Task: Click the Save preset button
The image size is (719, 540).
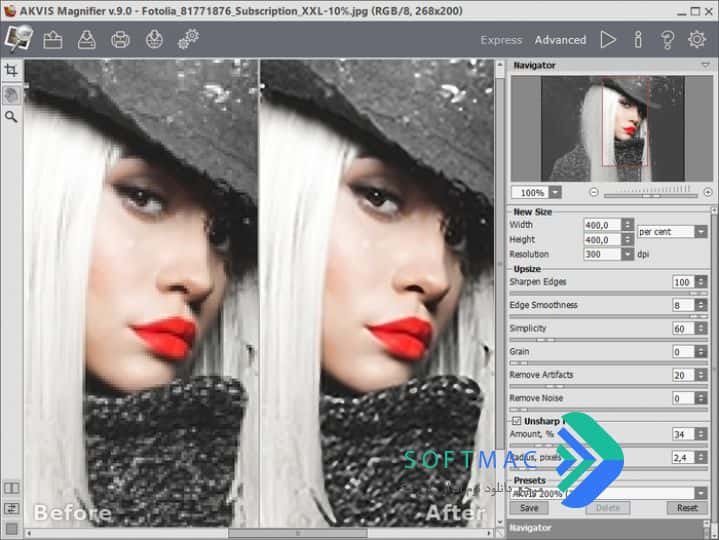Action: click(x=529, y=508)
